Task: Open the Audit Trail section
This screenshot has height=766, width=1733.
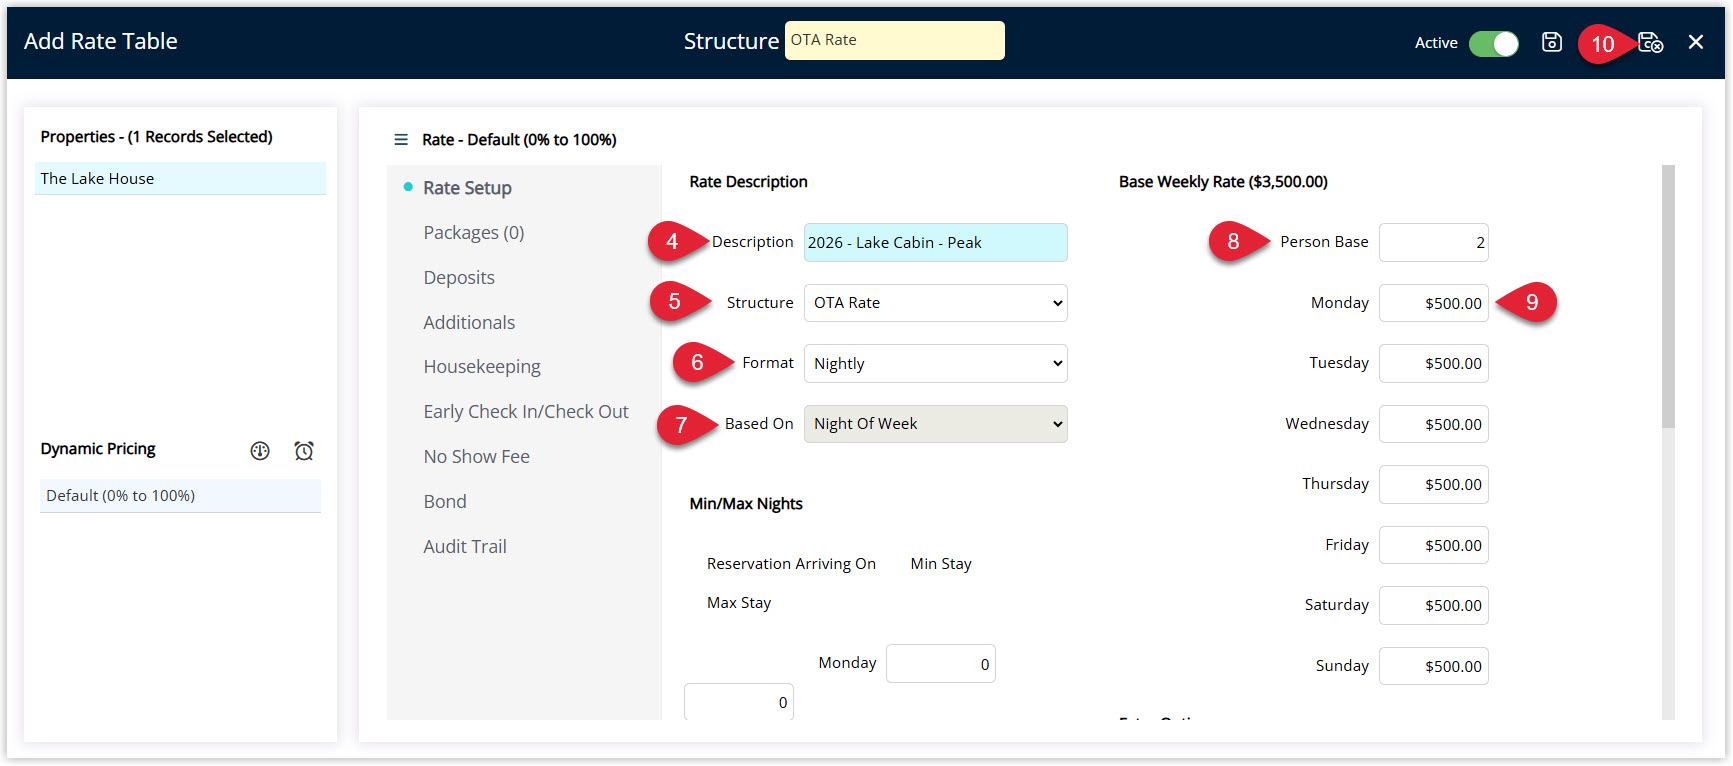Action: 465,547
